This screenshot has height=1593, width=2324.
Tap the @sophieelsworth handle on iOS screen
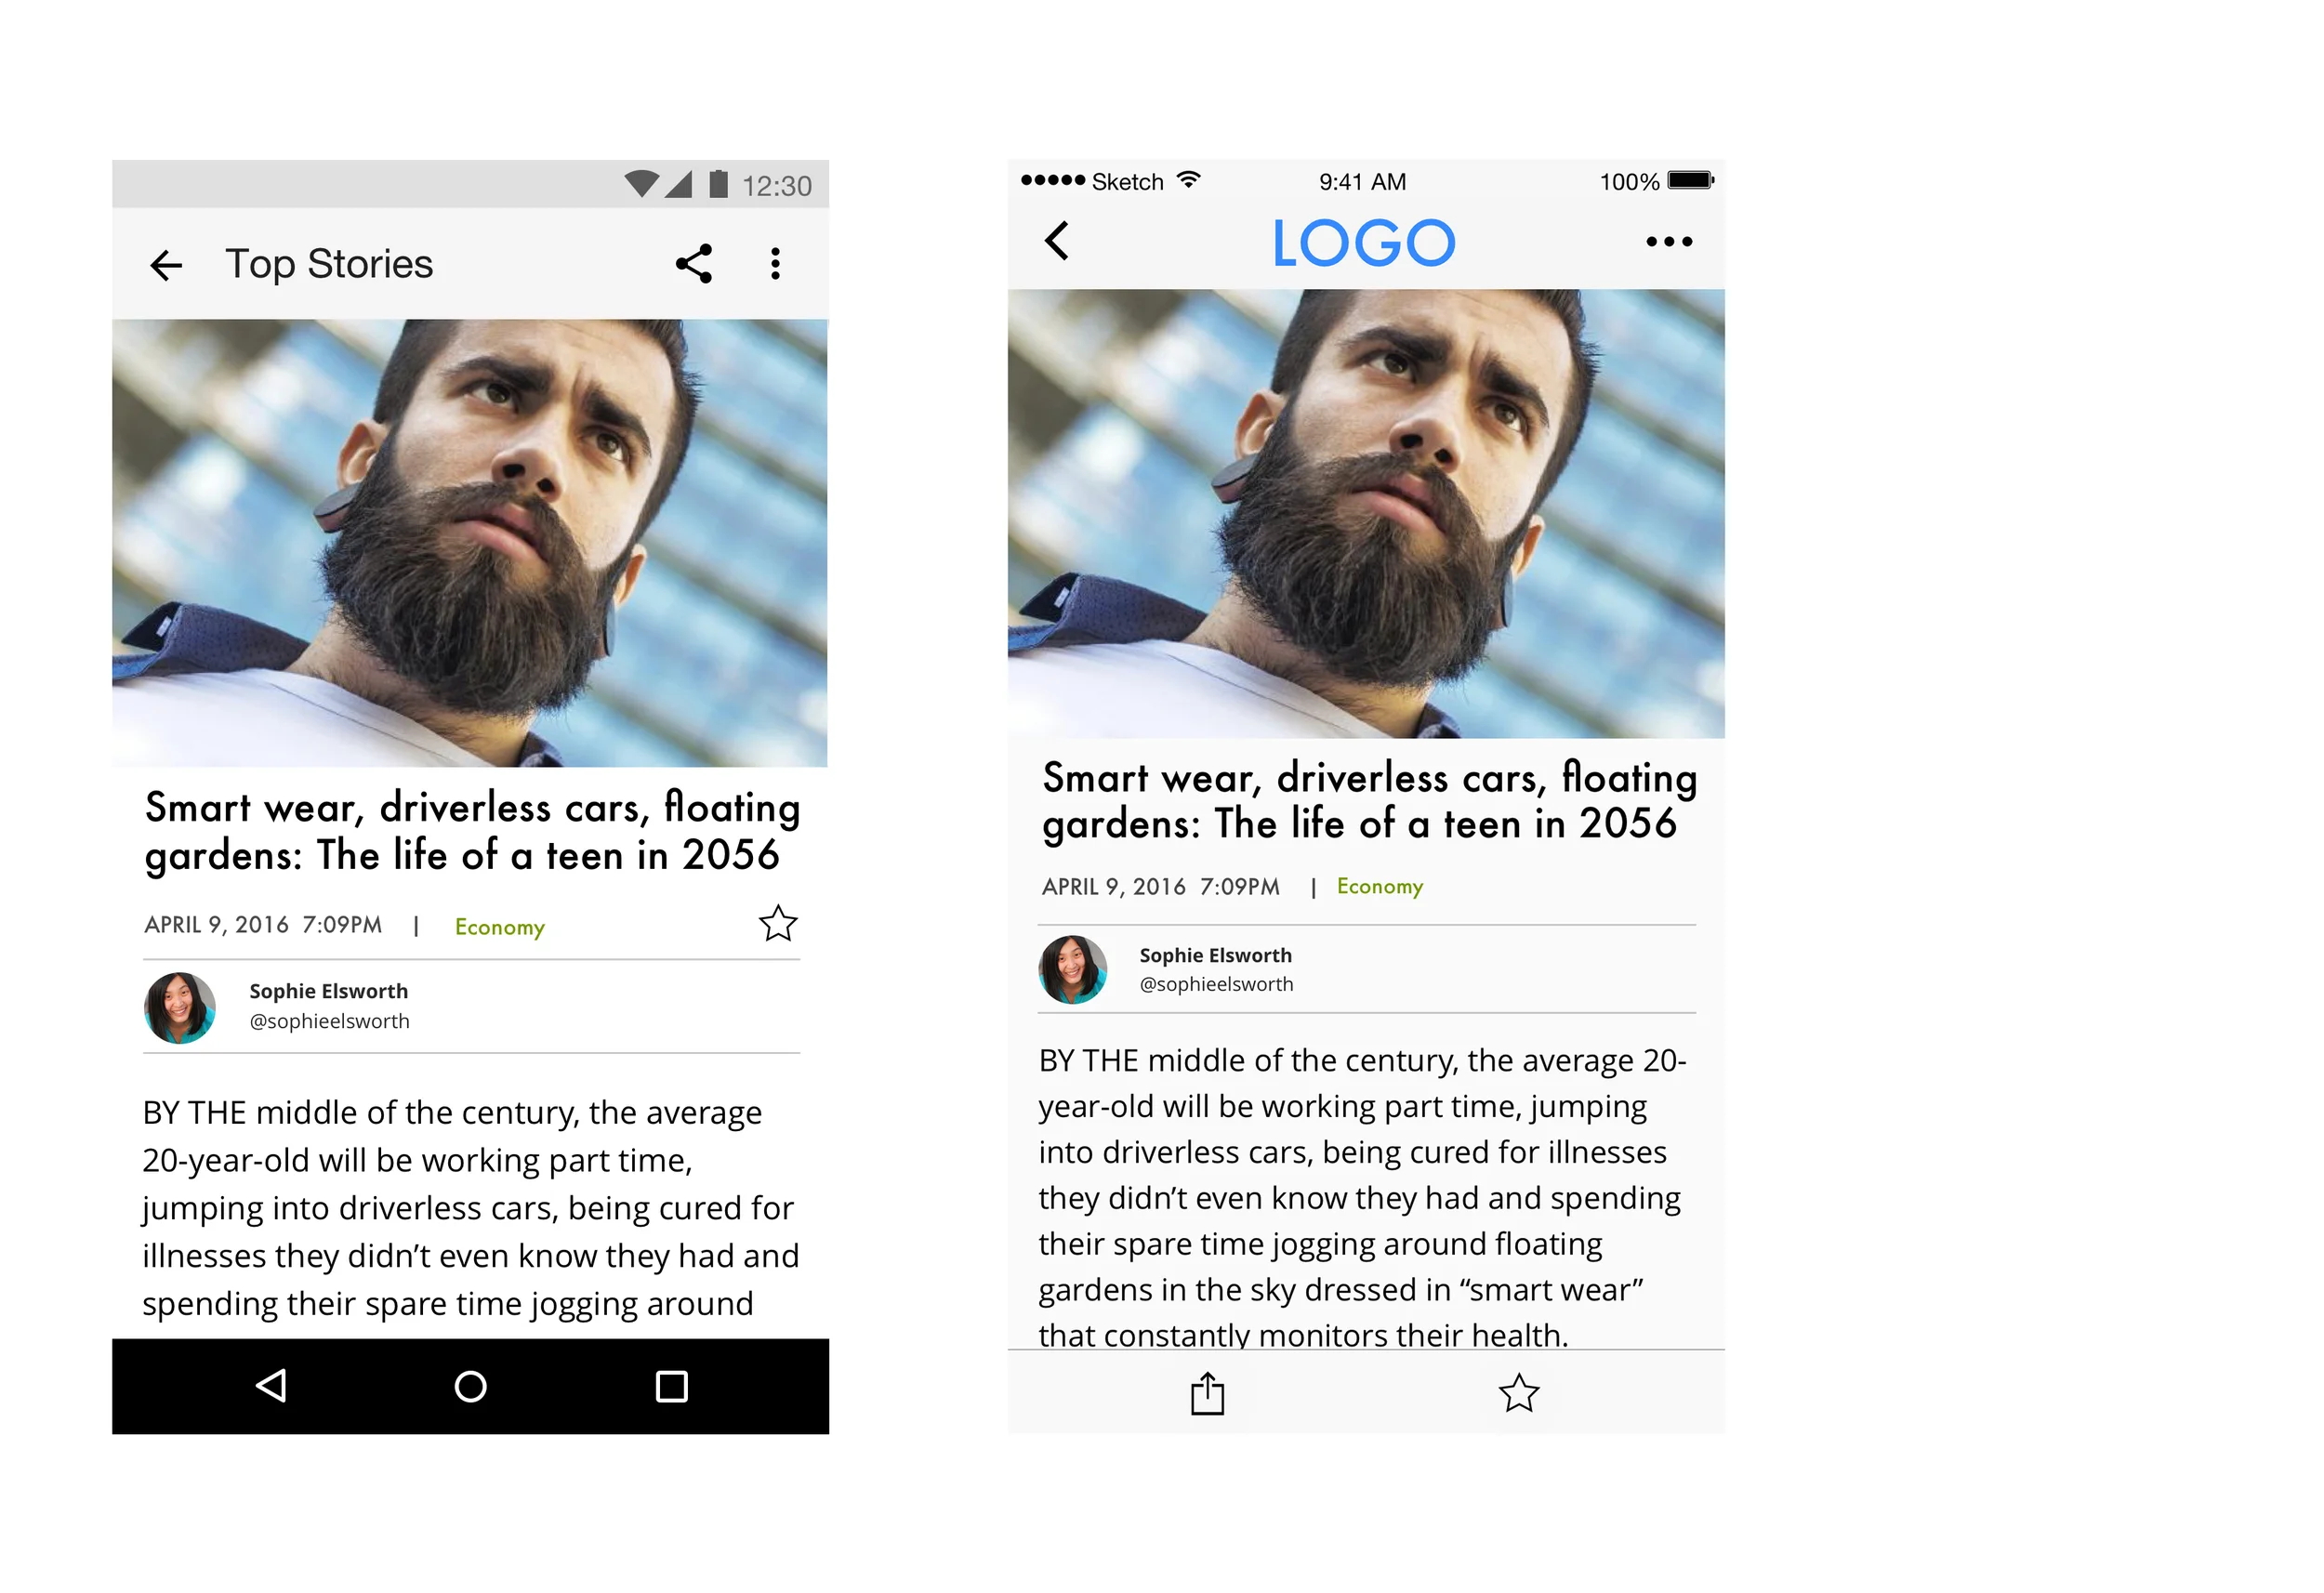1216,985
